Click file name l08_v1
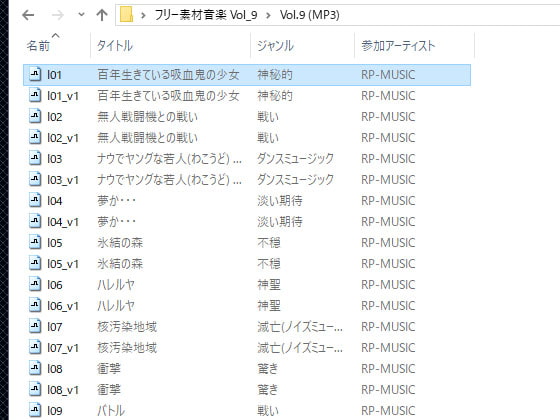The height and width of the screenshot is (420, 560). [63, 390]
